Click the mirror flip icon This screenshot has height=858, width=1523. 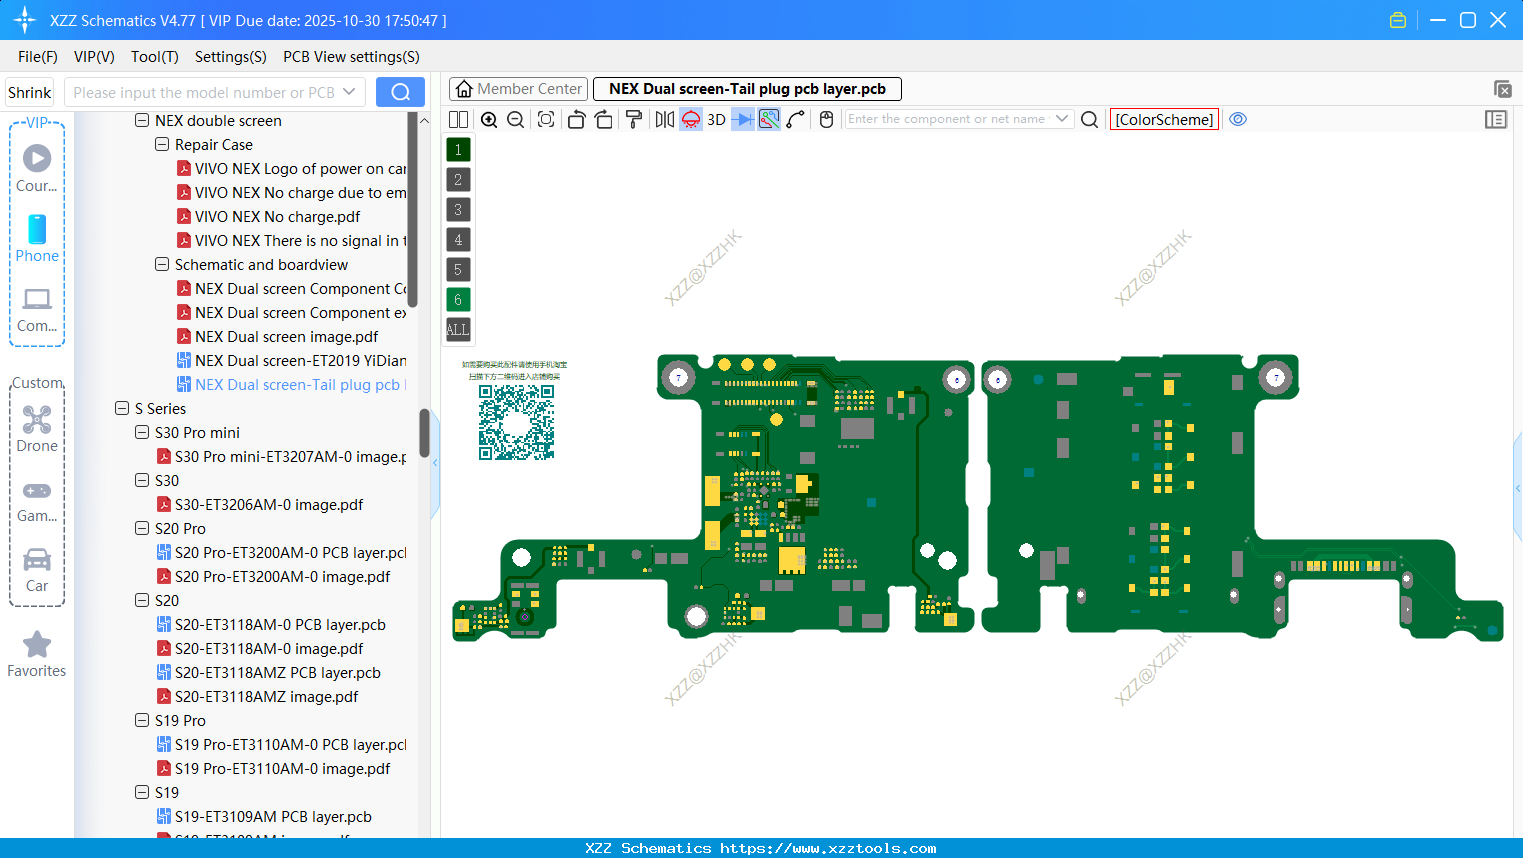[x=665, y=119]
